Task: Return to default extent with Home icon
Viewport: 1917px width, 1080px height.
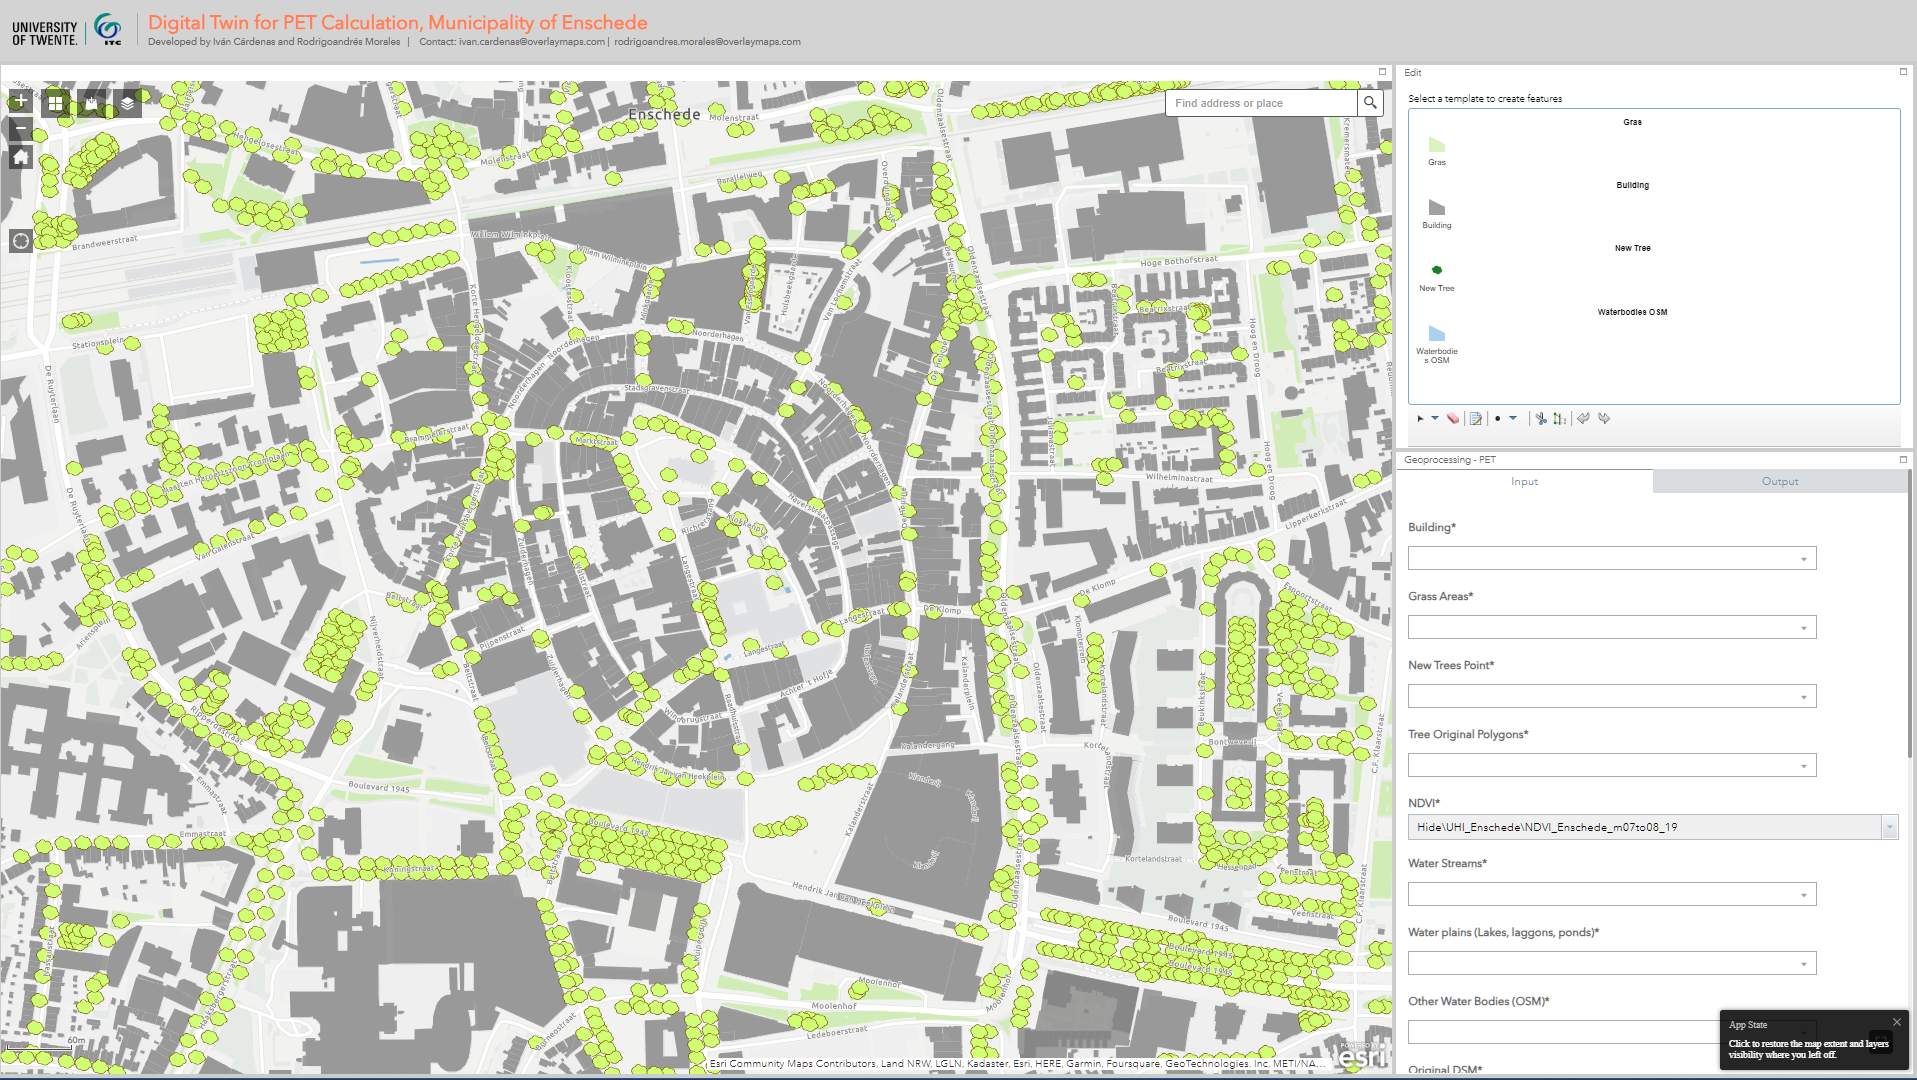Action: click(20, 156)
